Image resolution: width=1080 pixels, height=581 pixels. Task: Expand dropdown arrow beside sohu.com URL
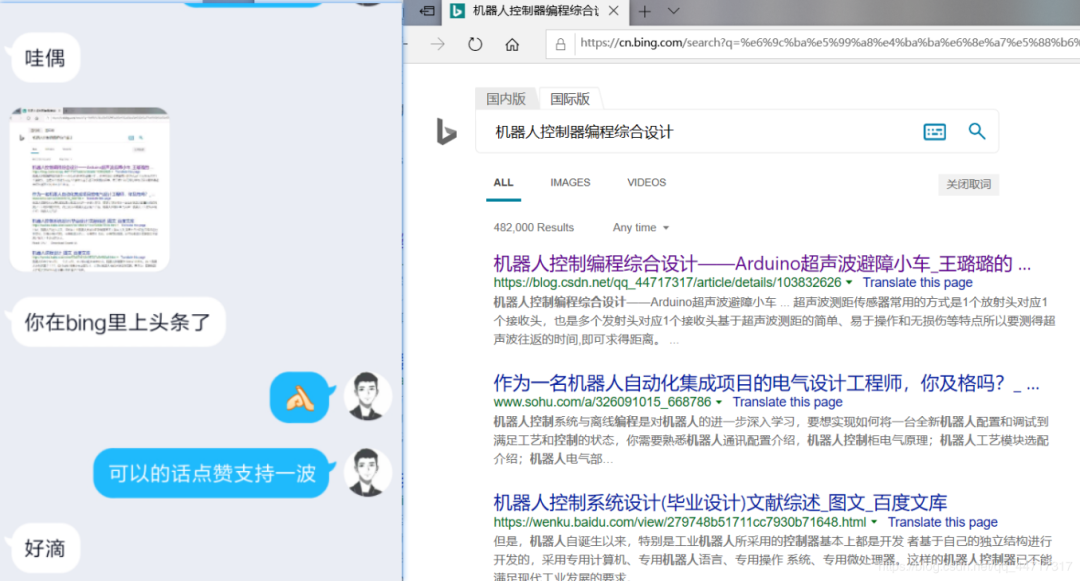[719, 402]
